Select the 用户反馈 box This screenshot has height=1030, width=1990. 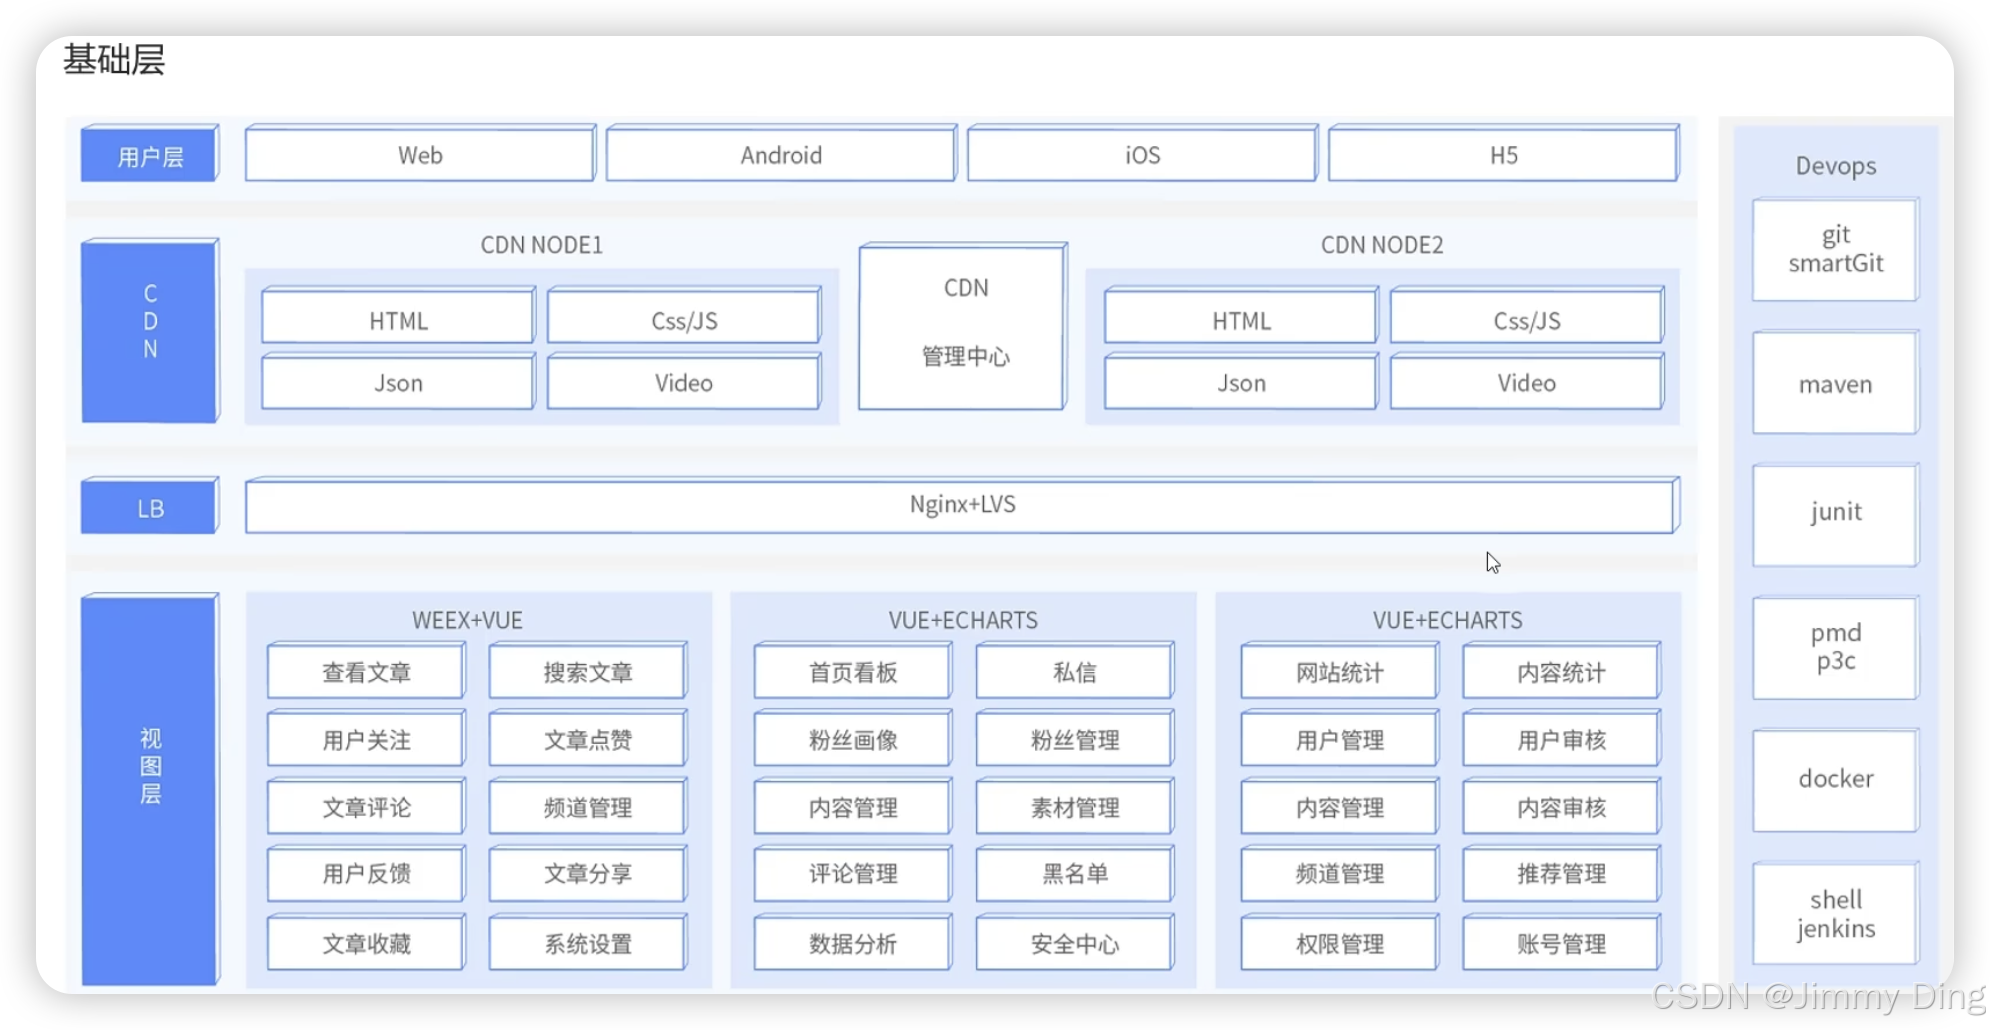[366, 873]
